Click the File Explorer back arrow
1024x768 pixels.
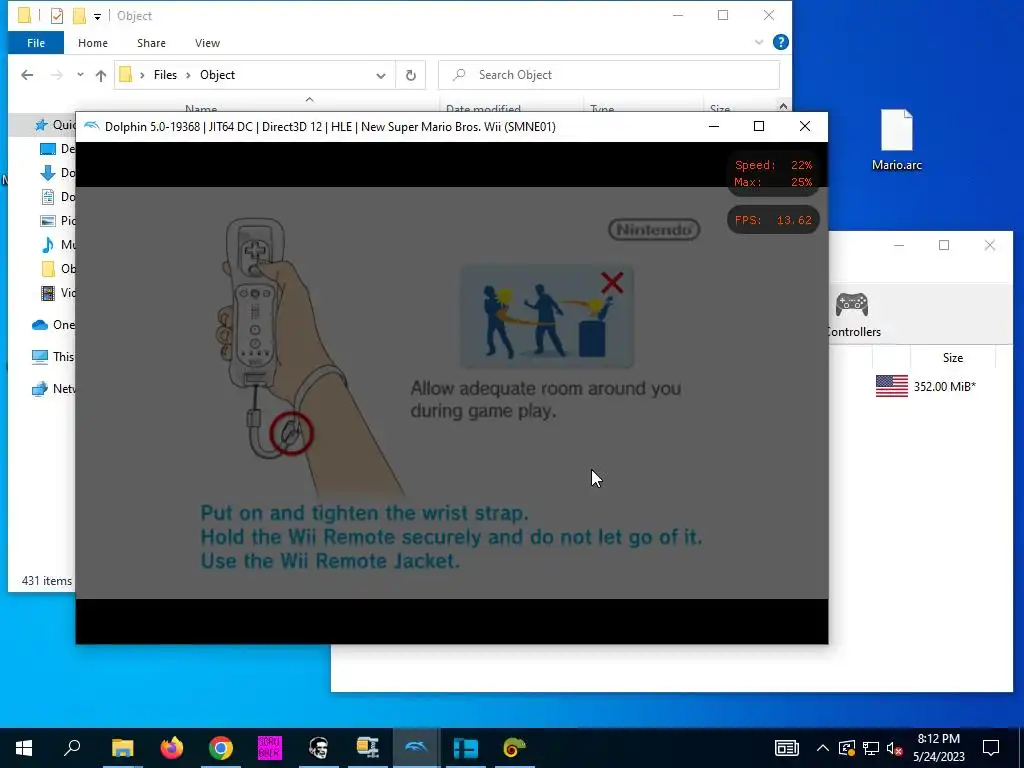27,75
